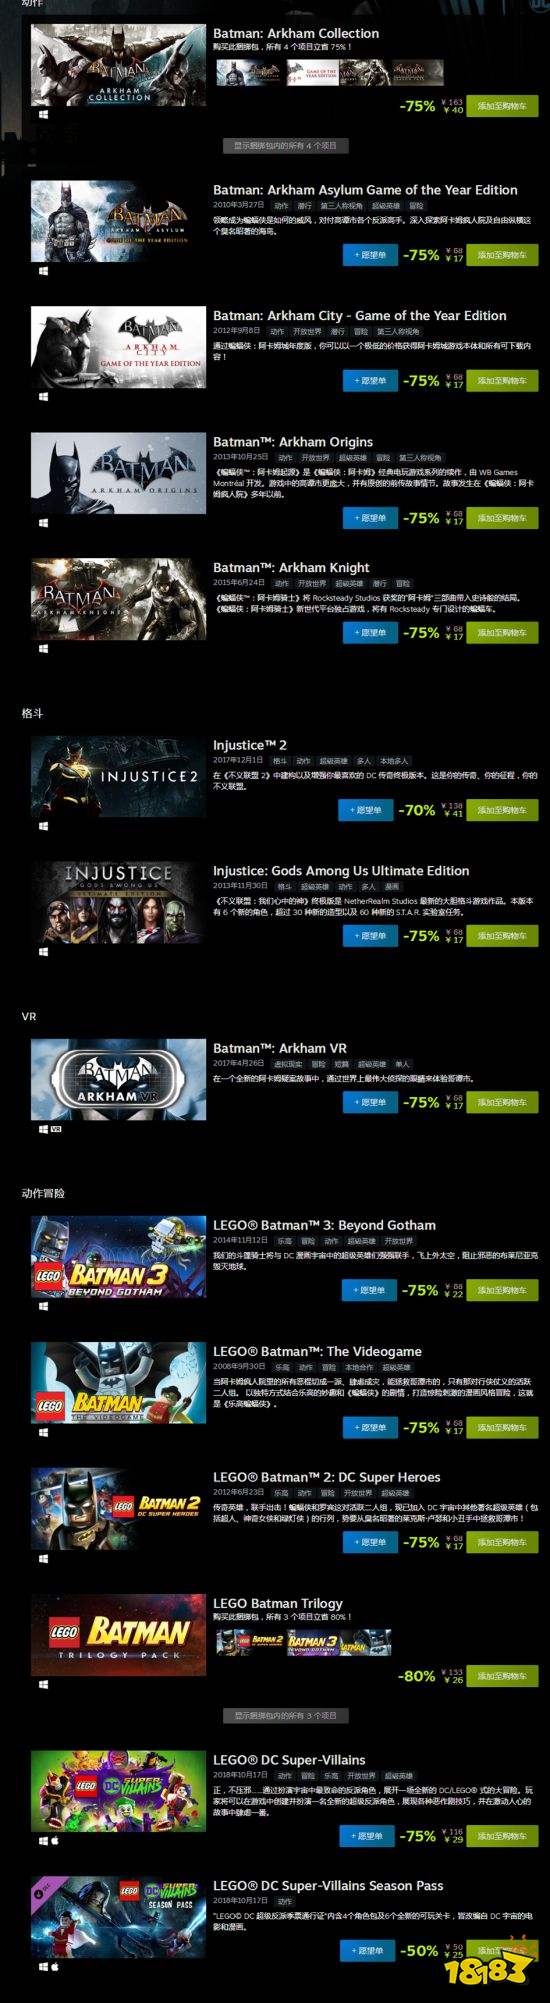Click Windows icon under Injustice Gods Among Us

tap(43, 952)
